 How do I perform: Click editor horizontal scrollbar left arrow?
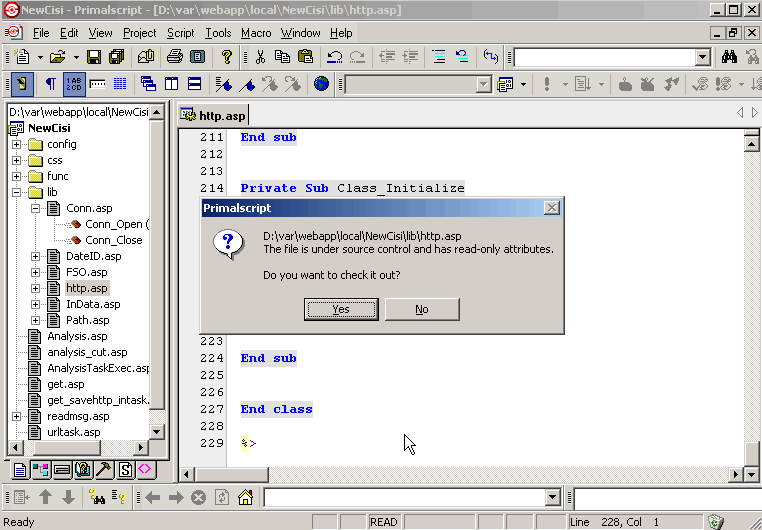coord(187,475)
